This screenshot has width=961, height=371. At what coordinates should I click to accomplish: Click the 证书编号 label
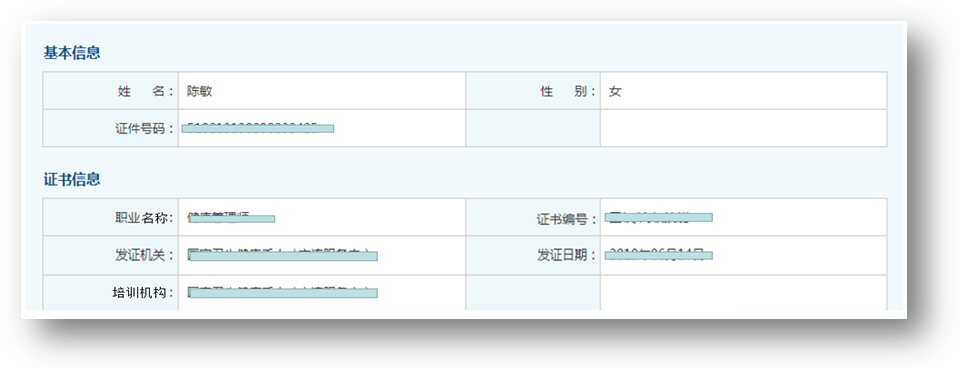click(567, 219)
